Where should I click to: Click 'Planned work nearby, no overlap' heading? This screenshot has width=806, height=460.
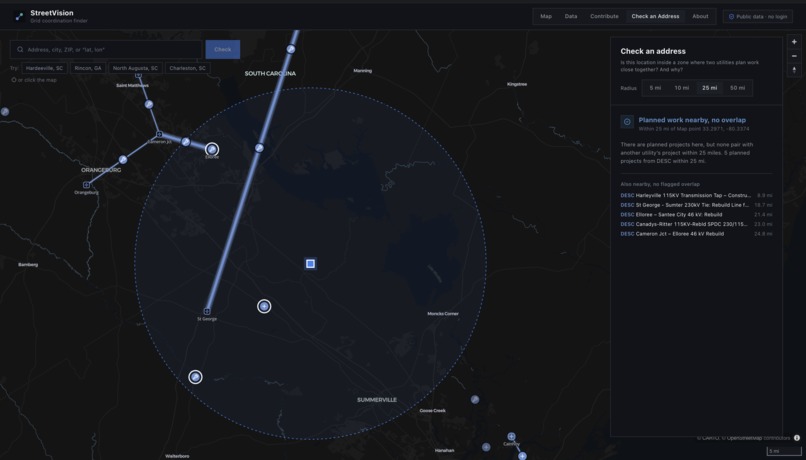click(x=692, y=120)
